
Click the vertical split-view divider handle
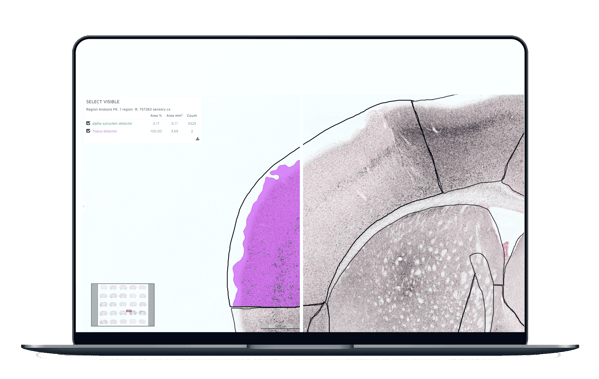[x=301, y=213]
